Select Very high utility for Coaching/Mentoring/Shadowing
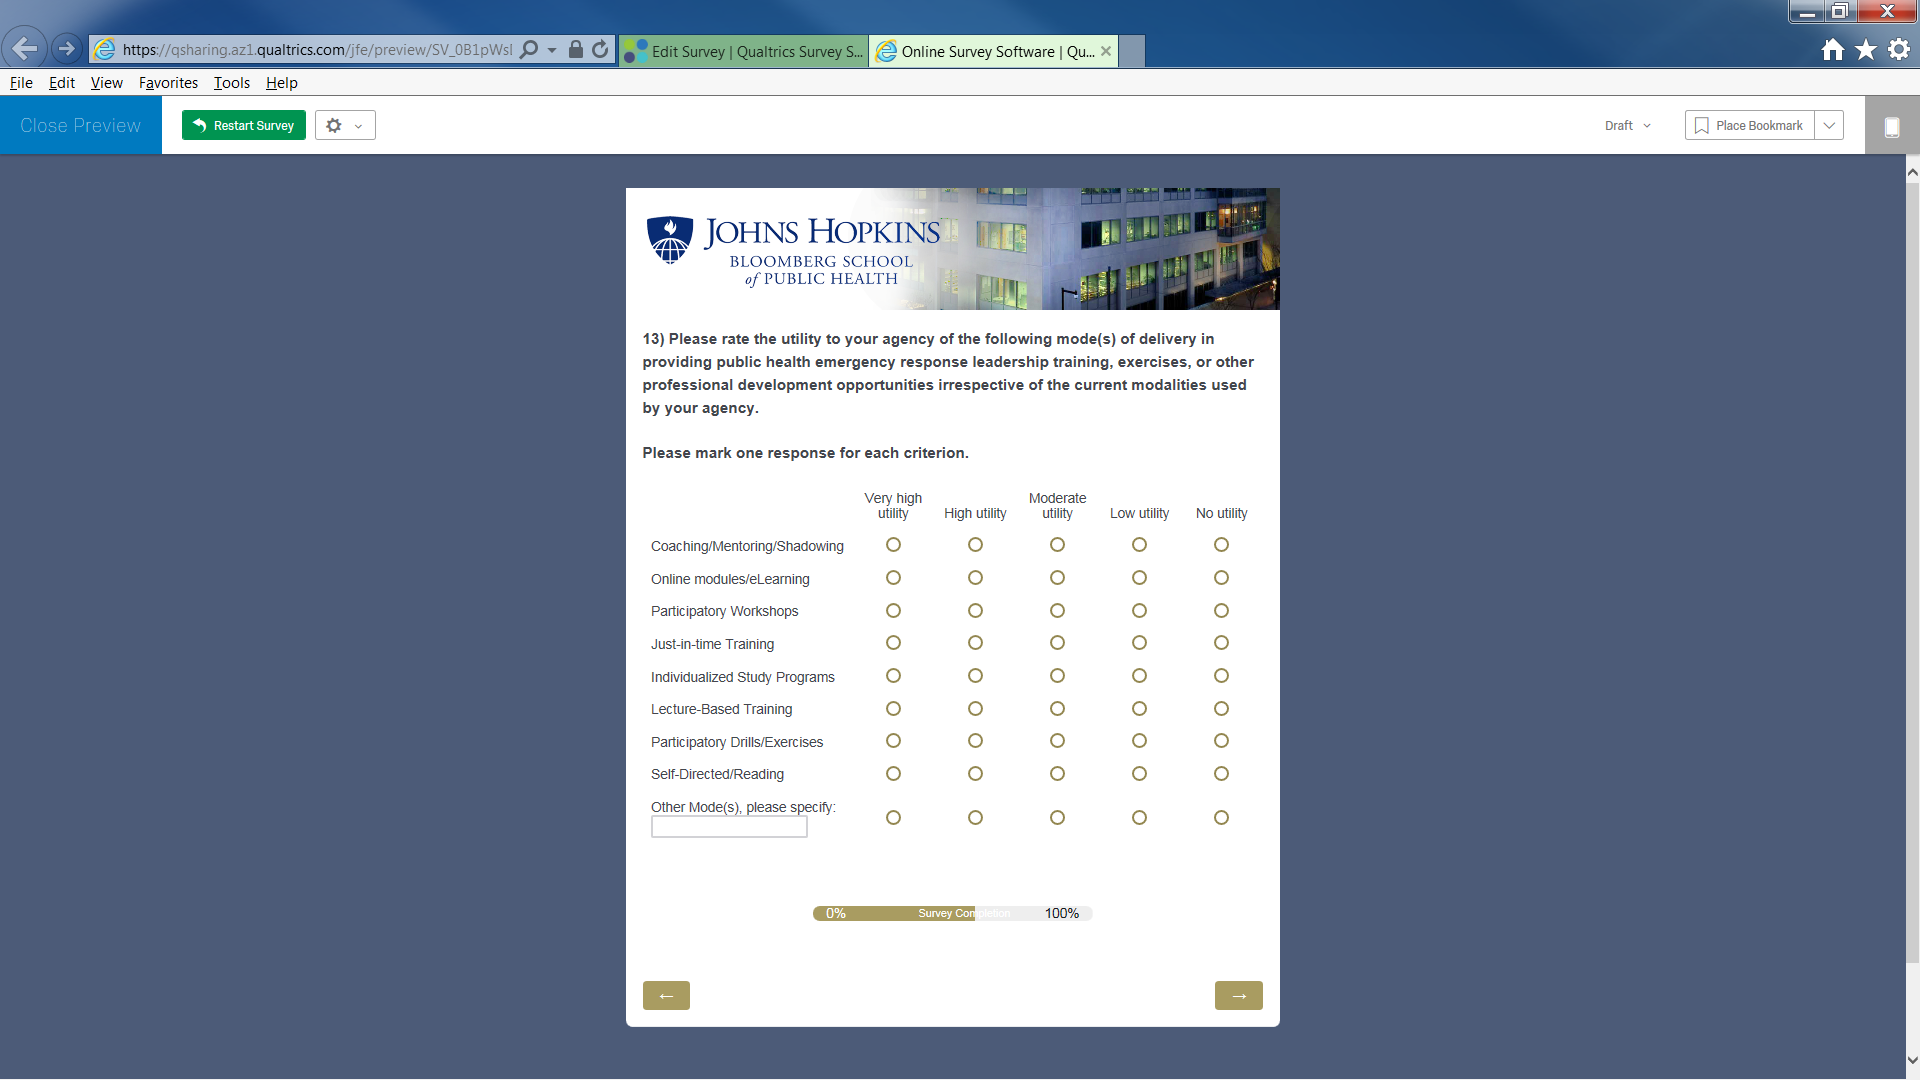This screenshot has height=1080, width=1920. click(x=893, y=545)
